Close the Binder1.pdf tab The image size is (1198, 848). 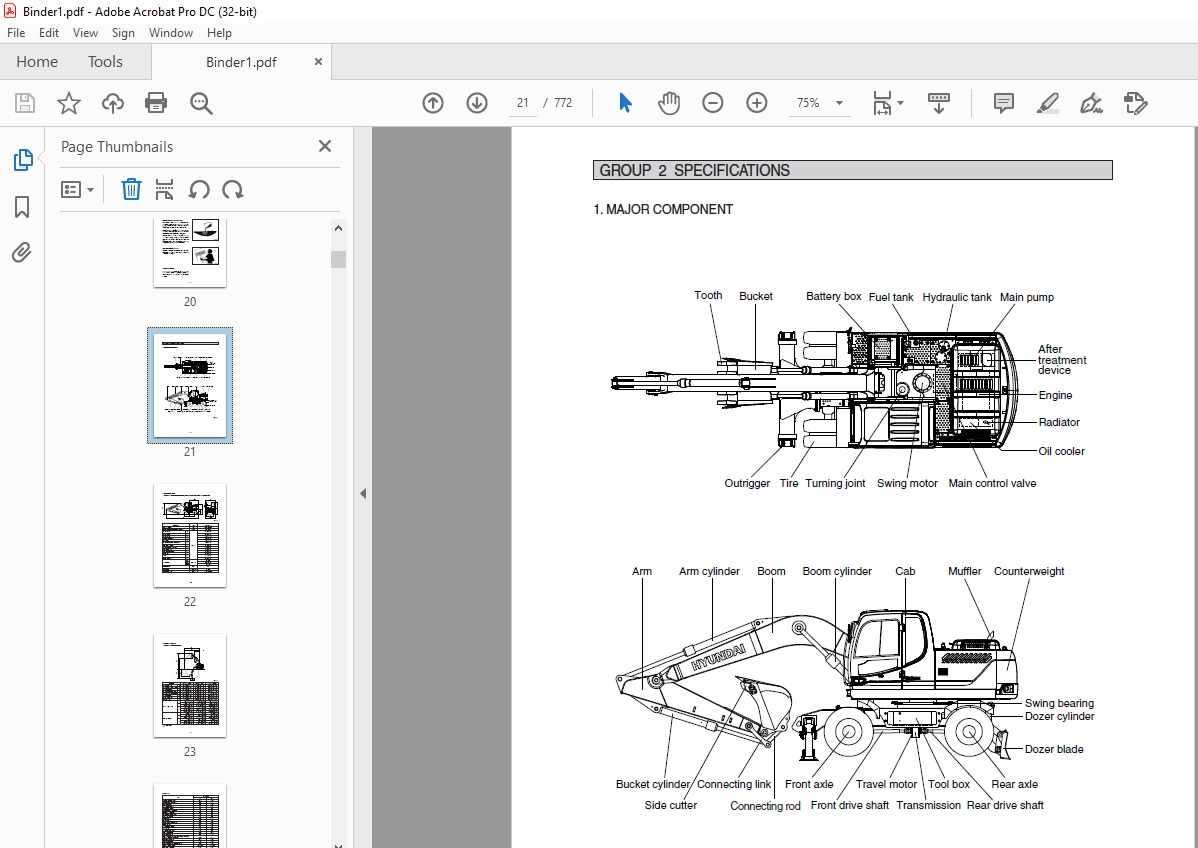point(319,62)
